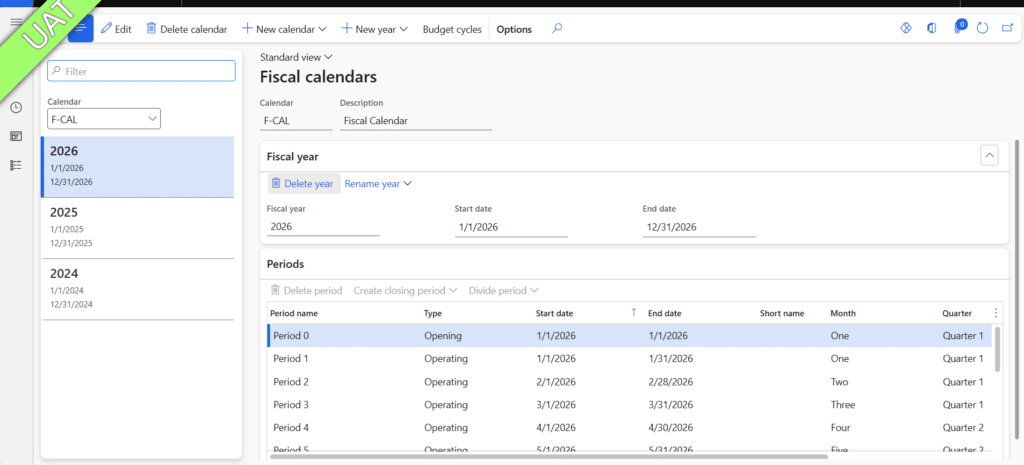Screen dimensions: 1024x465
Task: Click the Refresh page icon
Action: 982,29
